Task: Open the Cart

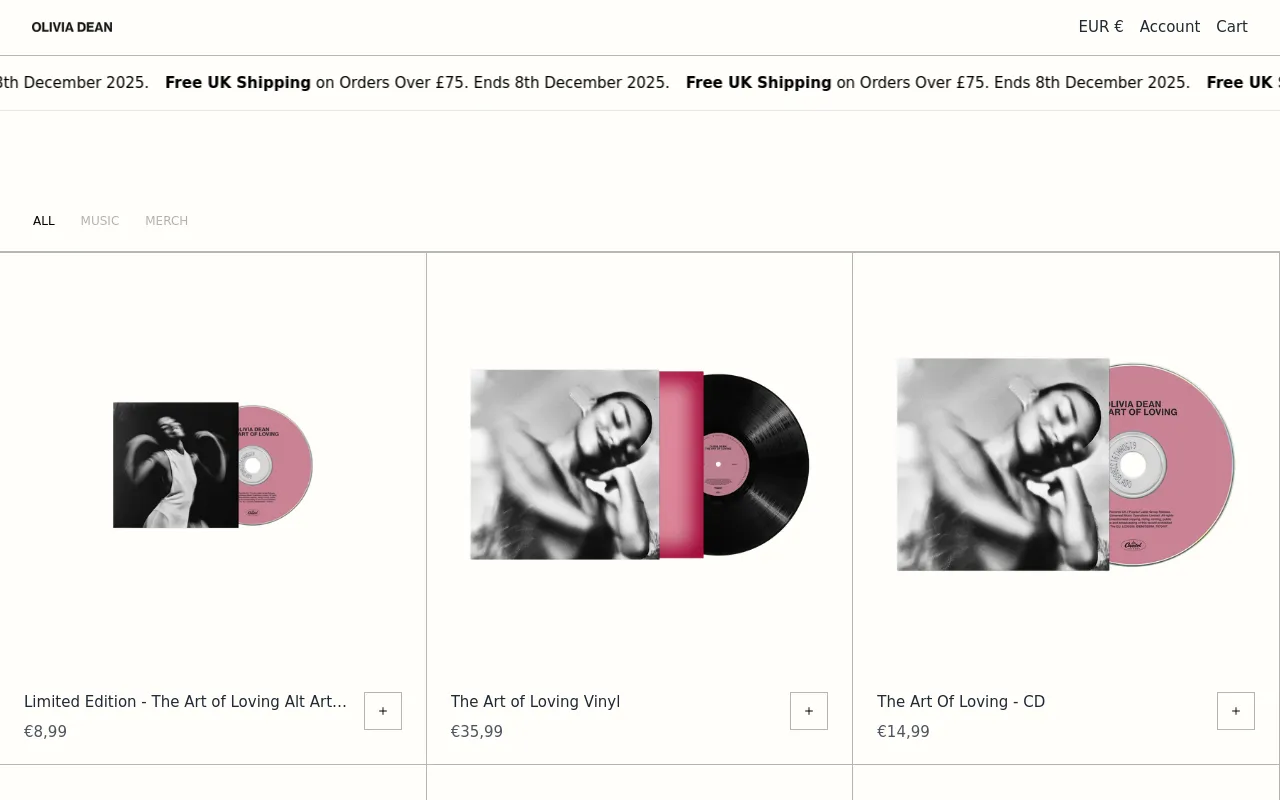Action: click(1231, 27)
